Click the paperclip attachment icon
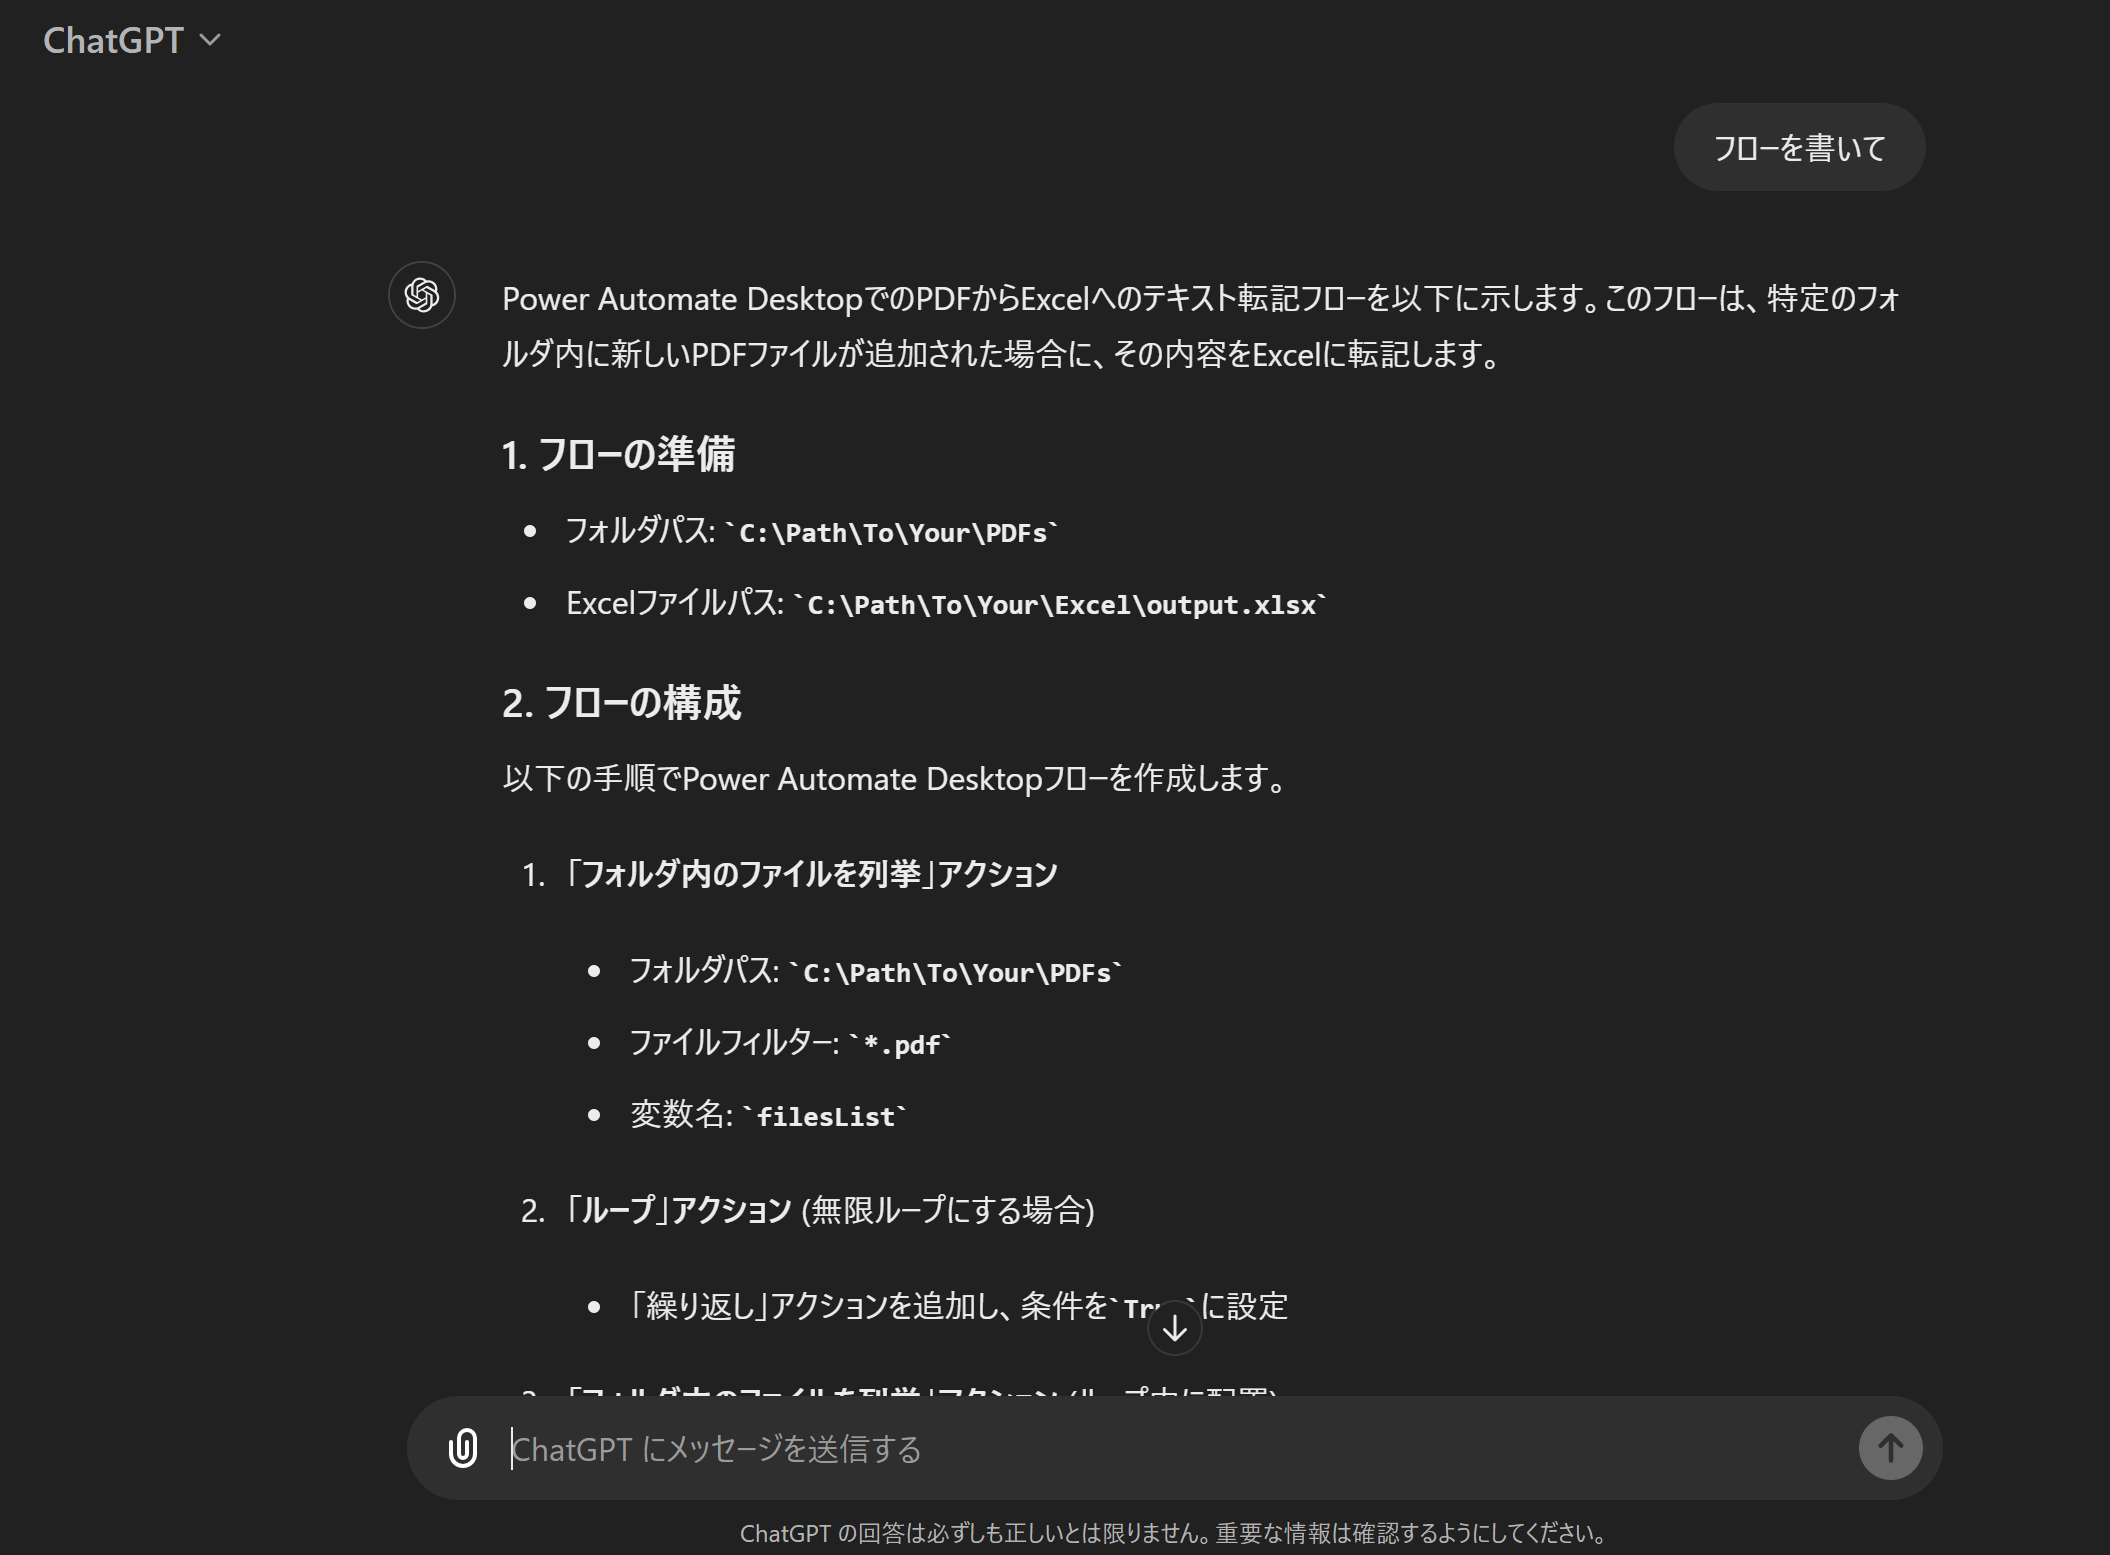Viewport: 2110px width, 1555px height. pyautogui.click(x=463, y=1448)
